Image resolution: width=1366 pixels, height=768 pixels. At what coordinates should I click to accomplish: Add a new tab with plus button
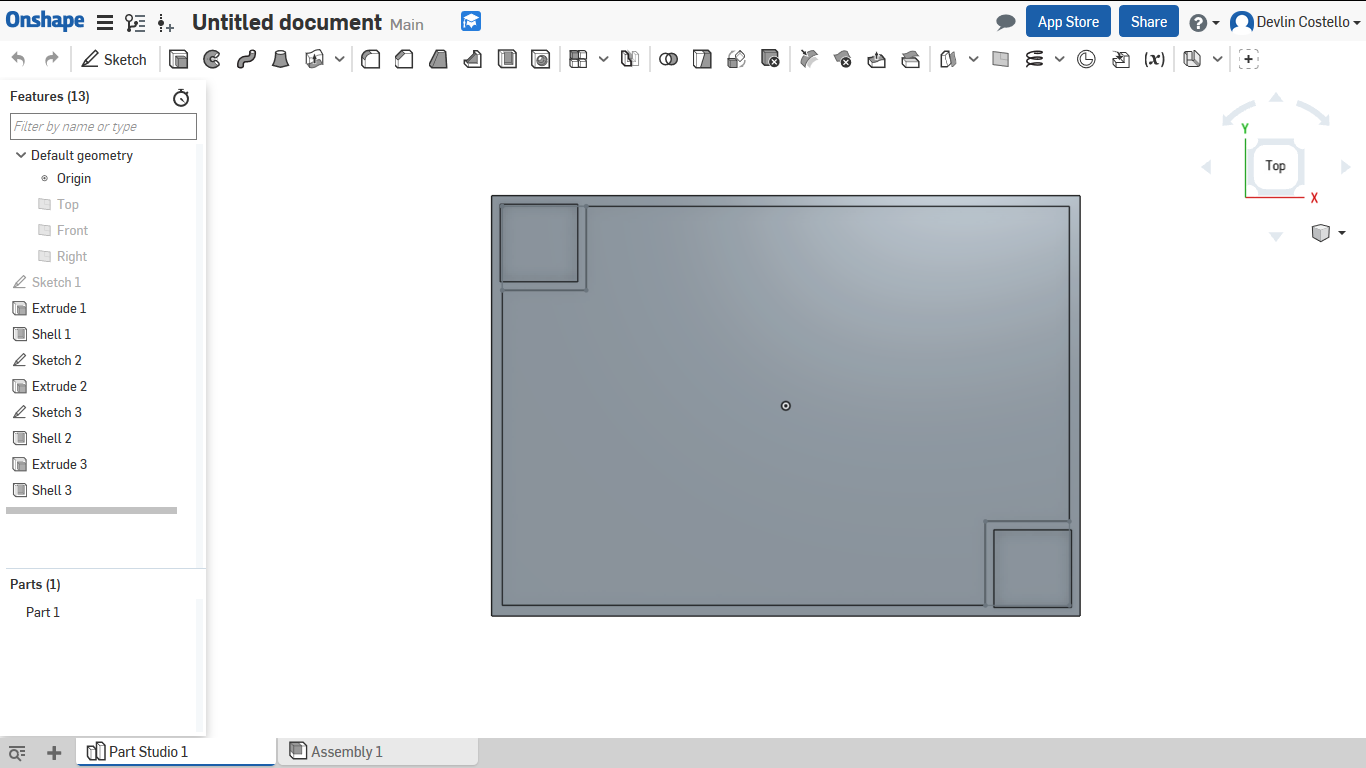click(x=54, y=753)
